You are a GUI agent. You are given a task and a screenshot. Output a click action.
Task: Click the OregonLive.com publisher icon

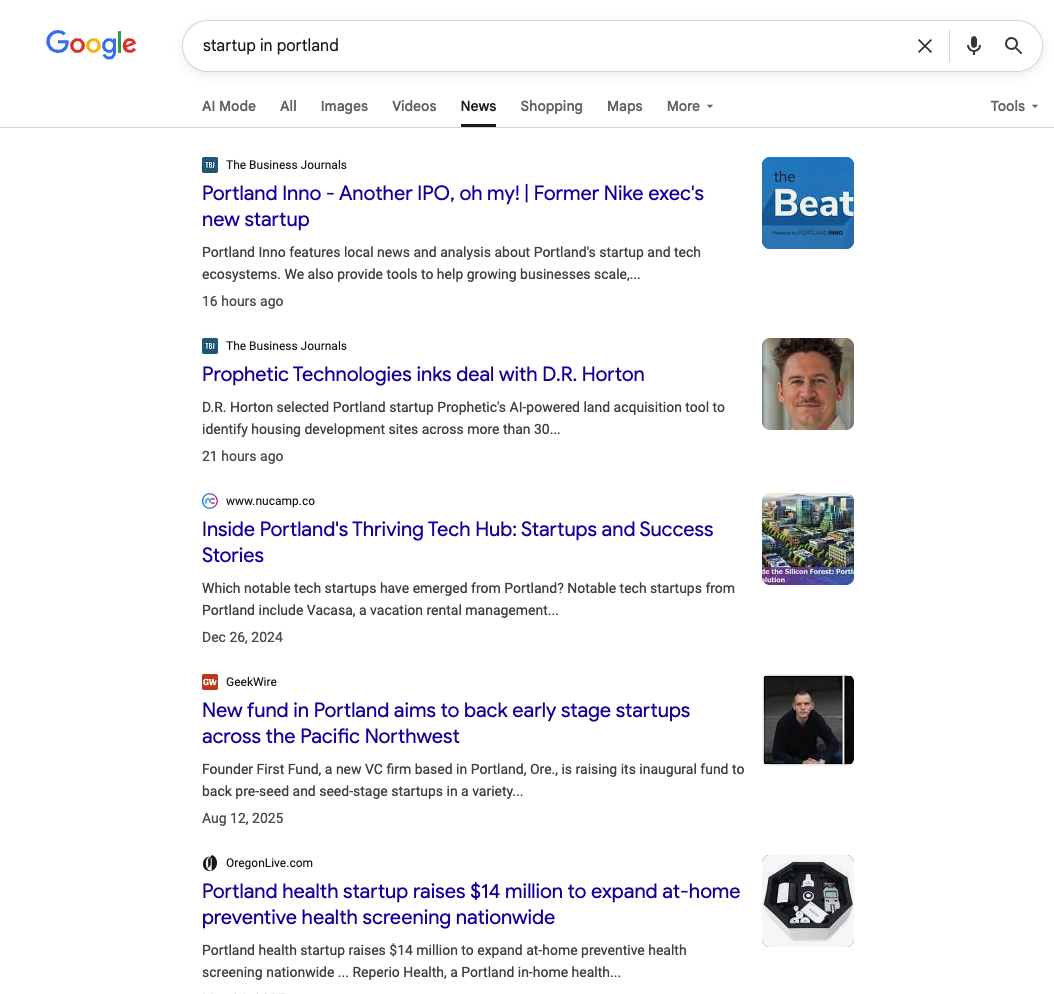(x=210, y=862)
